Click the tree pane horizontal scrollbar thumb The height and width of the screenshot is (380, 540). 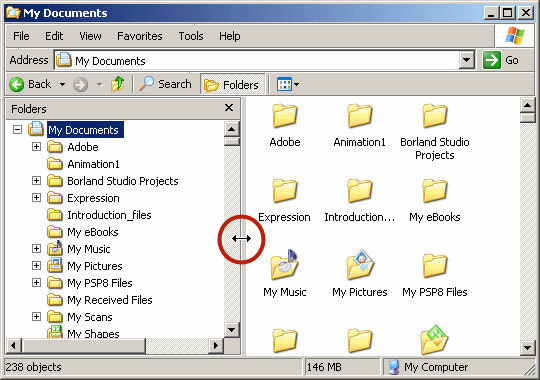click(84, 345)
